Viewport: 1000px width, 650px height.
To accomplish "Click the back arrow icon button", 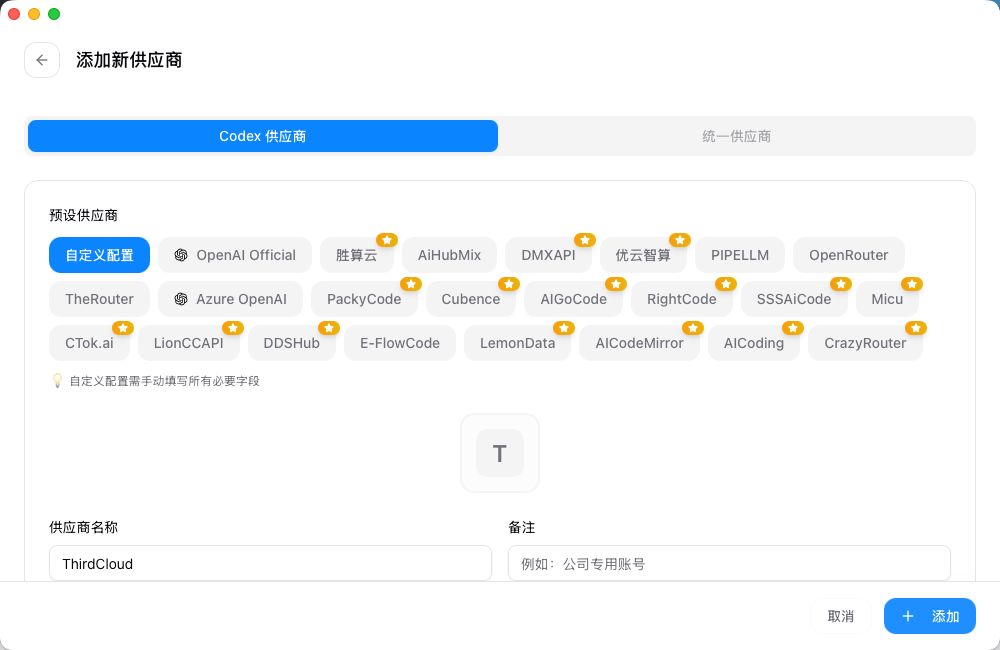I will tap(42, 60).
